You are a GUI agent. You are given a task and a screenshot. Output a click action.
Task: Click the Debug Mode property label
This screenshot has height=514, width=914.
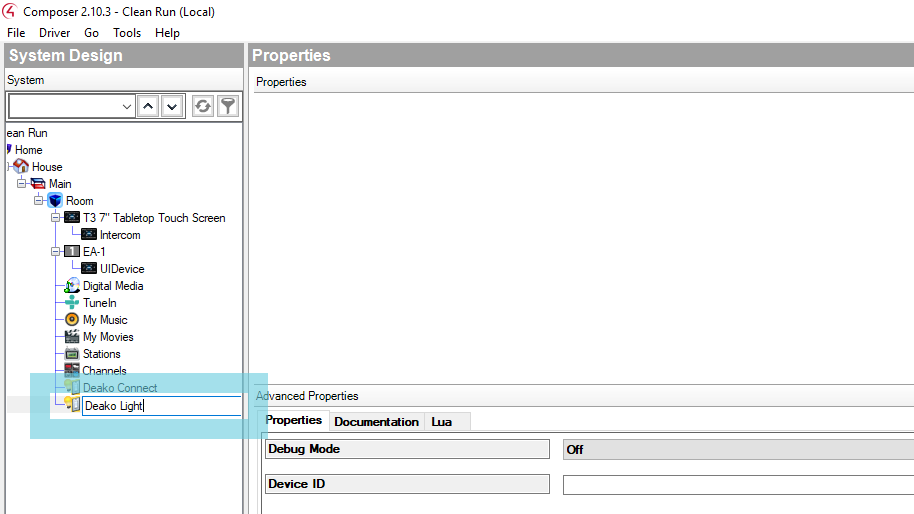coord(407,449)
